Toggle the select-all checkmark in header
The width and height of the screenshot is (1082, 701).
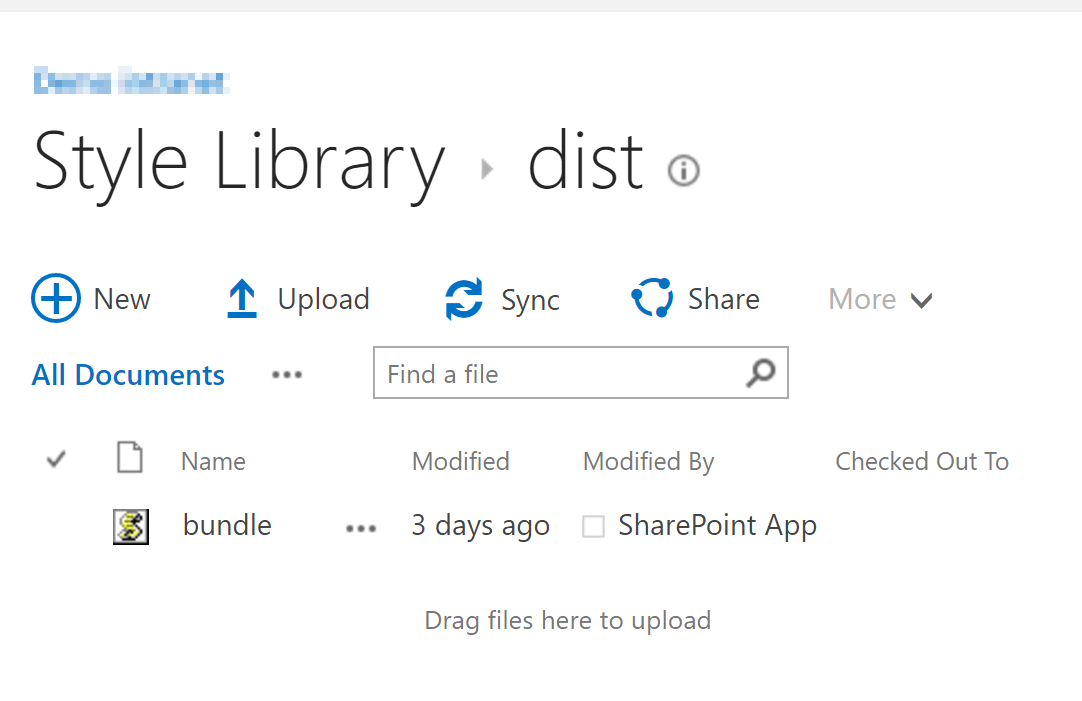(x=56, y=459)
